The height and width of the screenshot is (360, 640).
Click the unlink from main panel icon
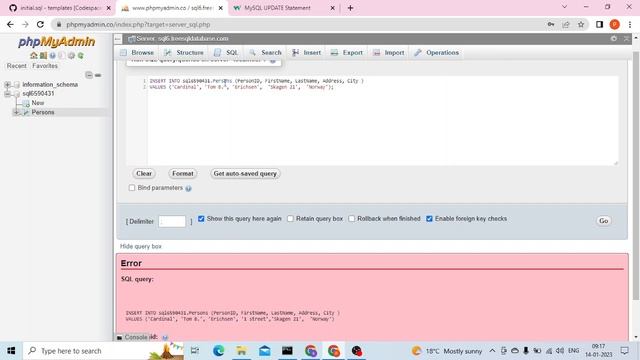[x=98, y=75]
